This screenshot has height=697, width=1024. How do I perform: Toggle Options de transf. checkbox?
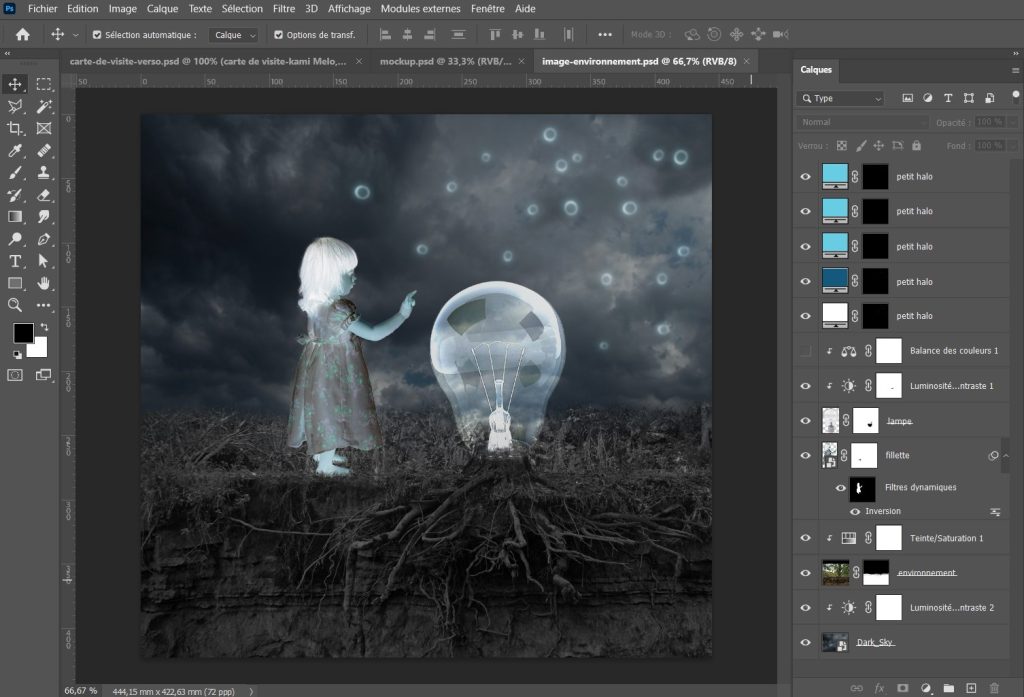[x=279, y=35]
